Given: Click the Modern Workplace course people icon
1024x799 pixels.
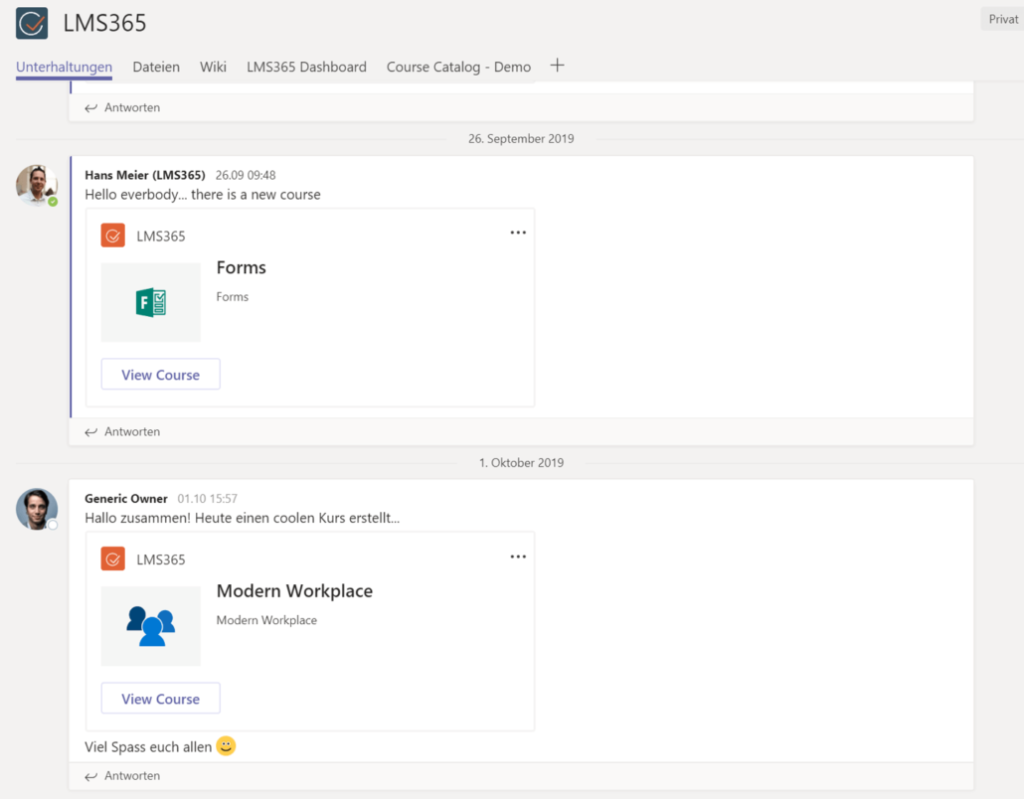Looking at the screenshot, I should tap(151, 624).
